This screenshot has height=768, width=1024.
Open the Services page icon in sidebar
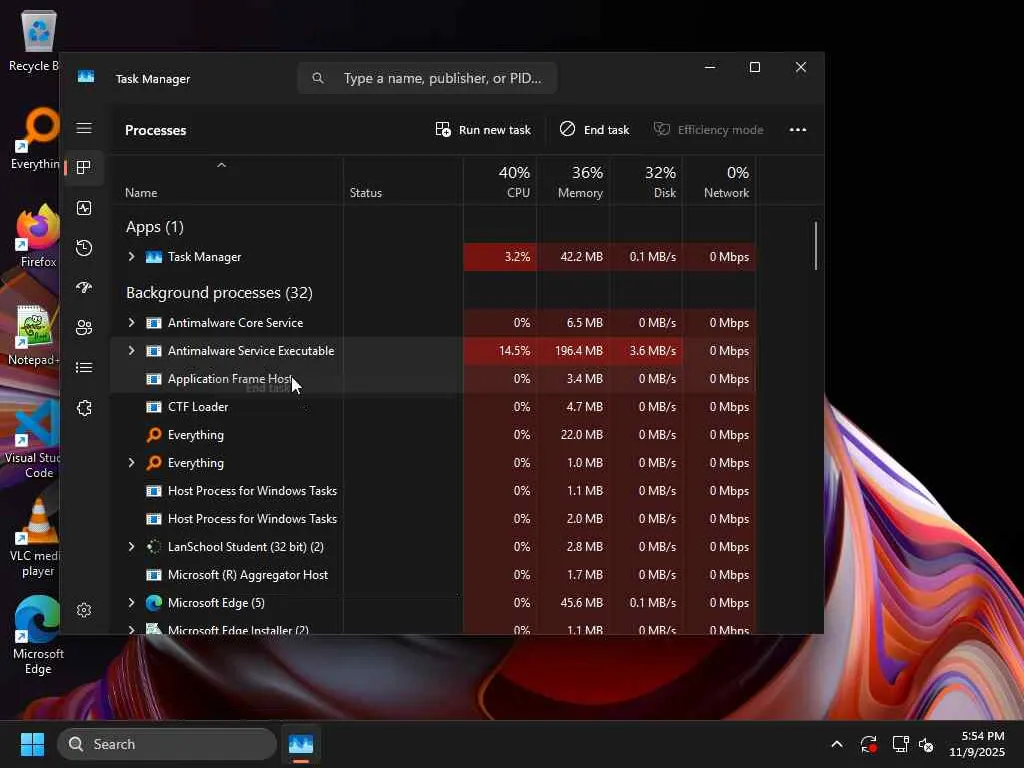point(84,408)
